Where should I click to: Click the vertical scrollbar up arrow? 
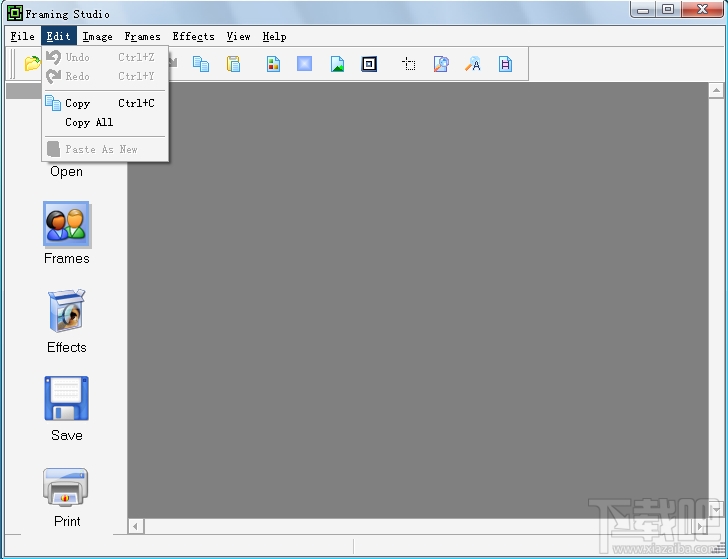(x=716, y=91)
